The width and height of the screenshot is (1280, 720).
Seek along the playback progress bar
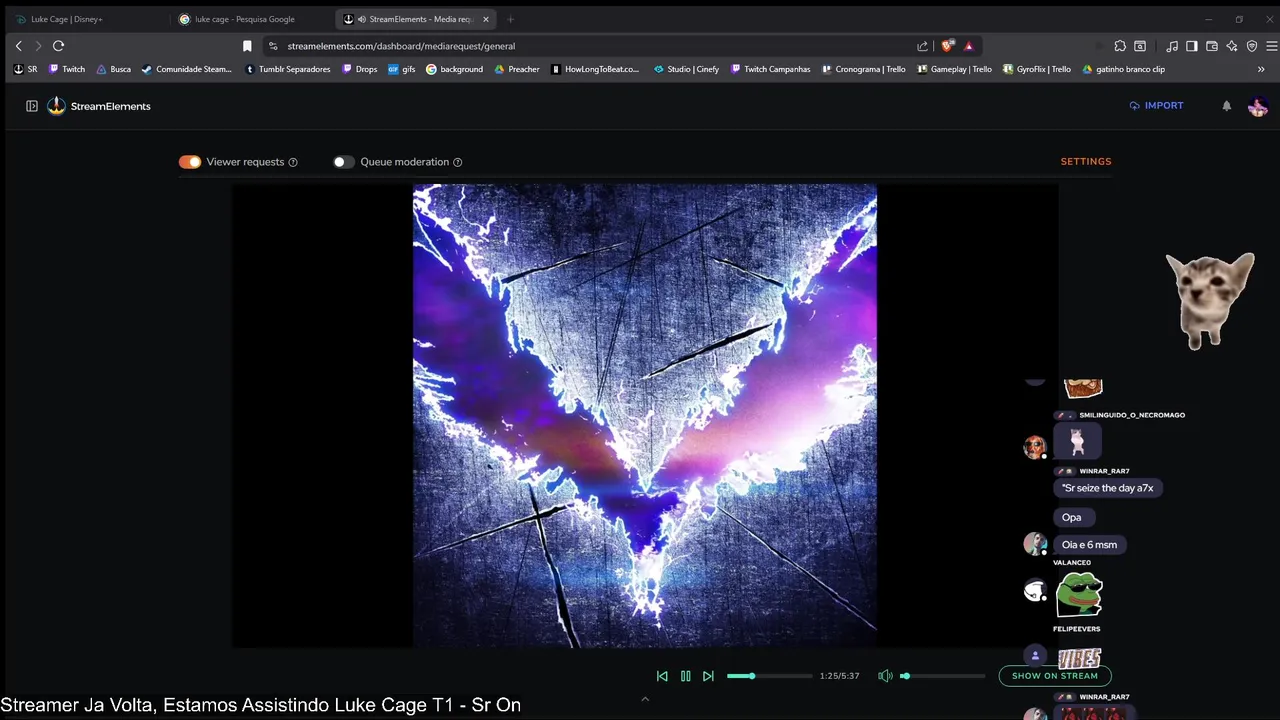pyautogui.click(x=769, y=676)
